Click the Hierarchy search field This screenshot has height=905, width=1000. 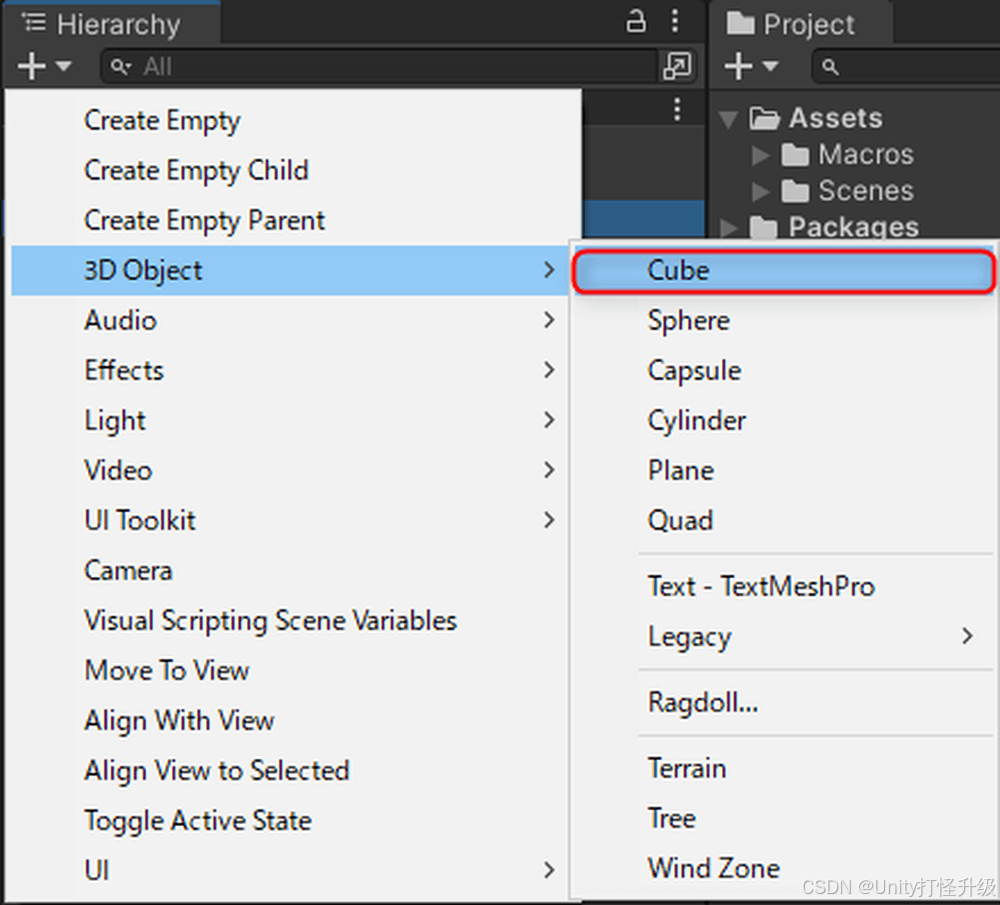(379, 66)
